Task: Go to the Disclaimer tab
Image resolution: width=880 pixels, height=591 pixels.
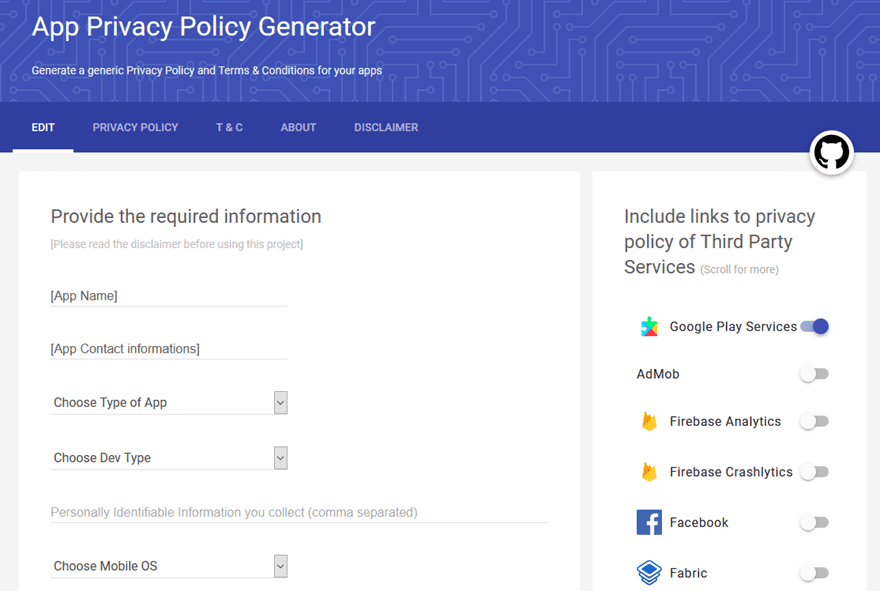Action: (x=386, y=127)
